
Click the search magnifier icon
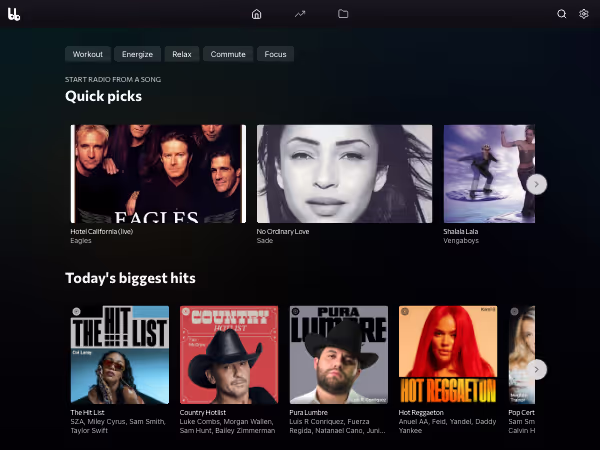tap(561, 14)
